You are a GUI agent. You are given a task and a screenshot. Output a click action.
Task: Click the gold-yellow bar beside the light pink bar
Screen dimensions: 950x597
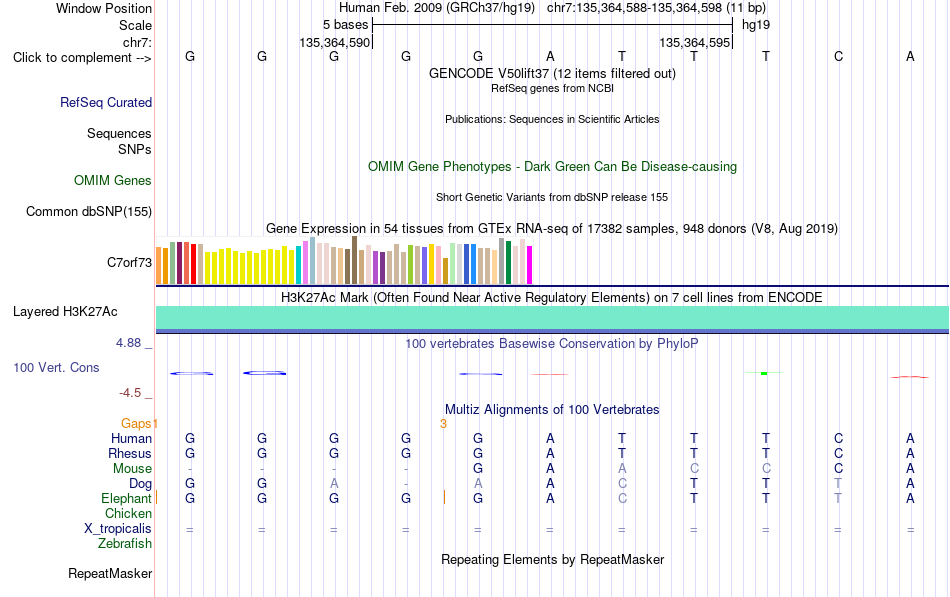click(431, 264)
